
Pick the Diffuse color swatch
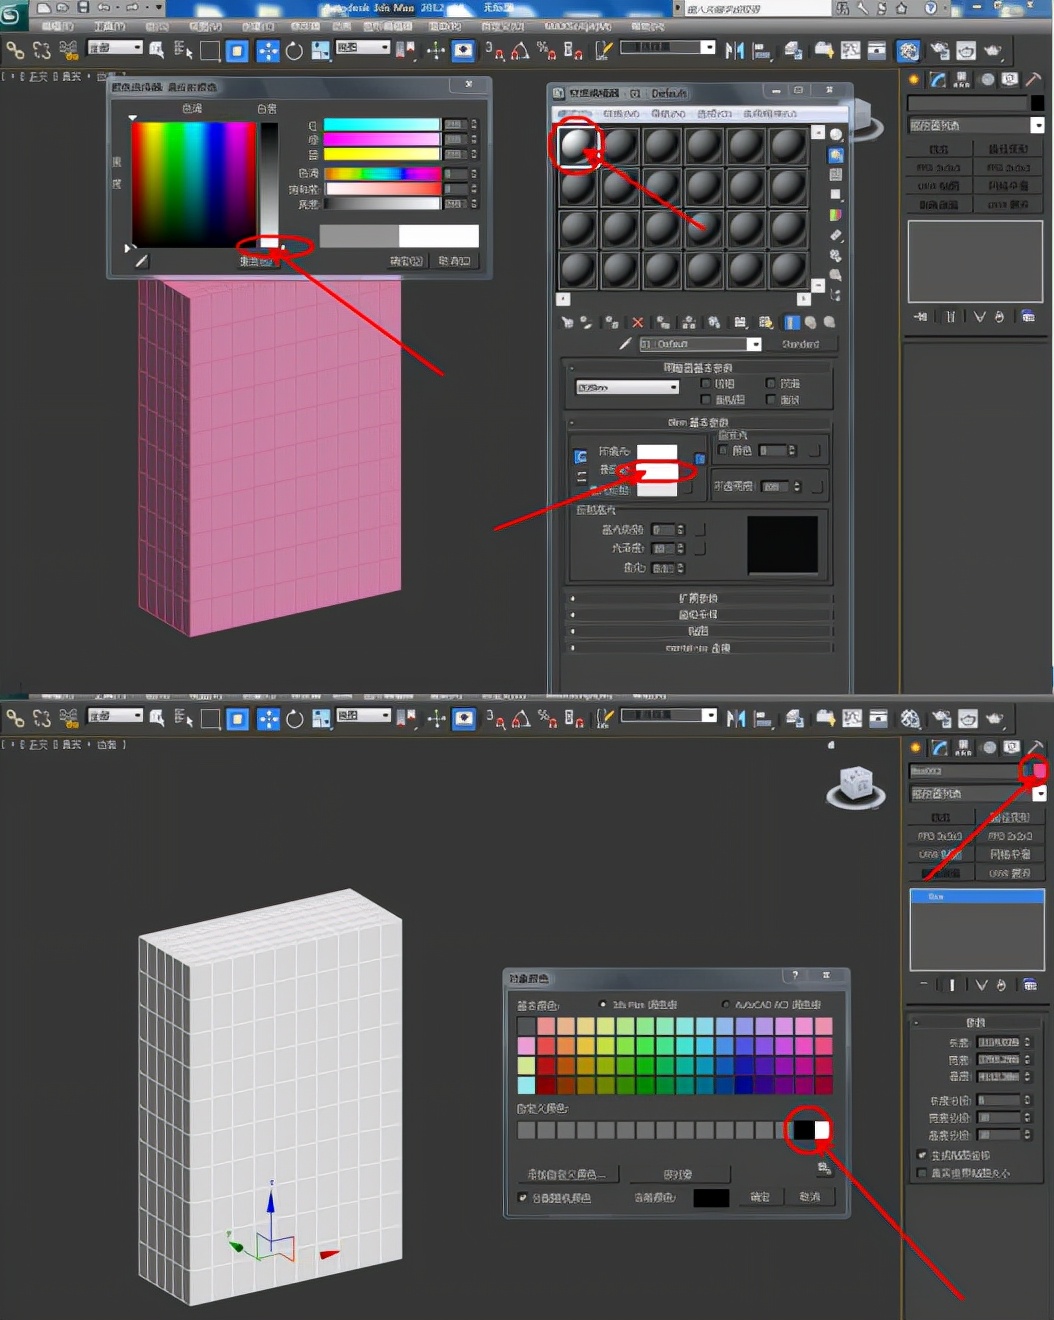point(656,472)
